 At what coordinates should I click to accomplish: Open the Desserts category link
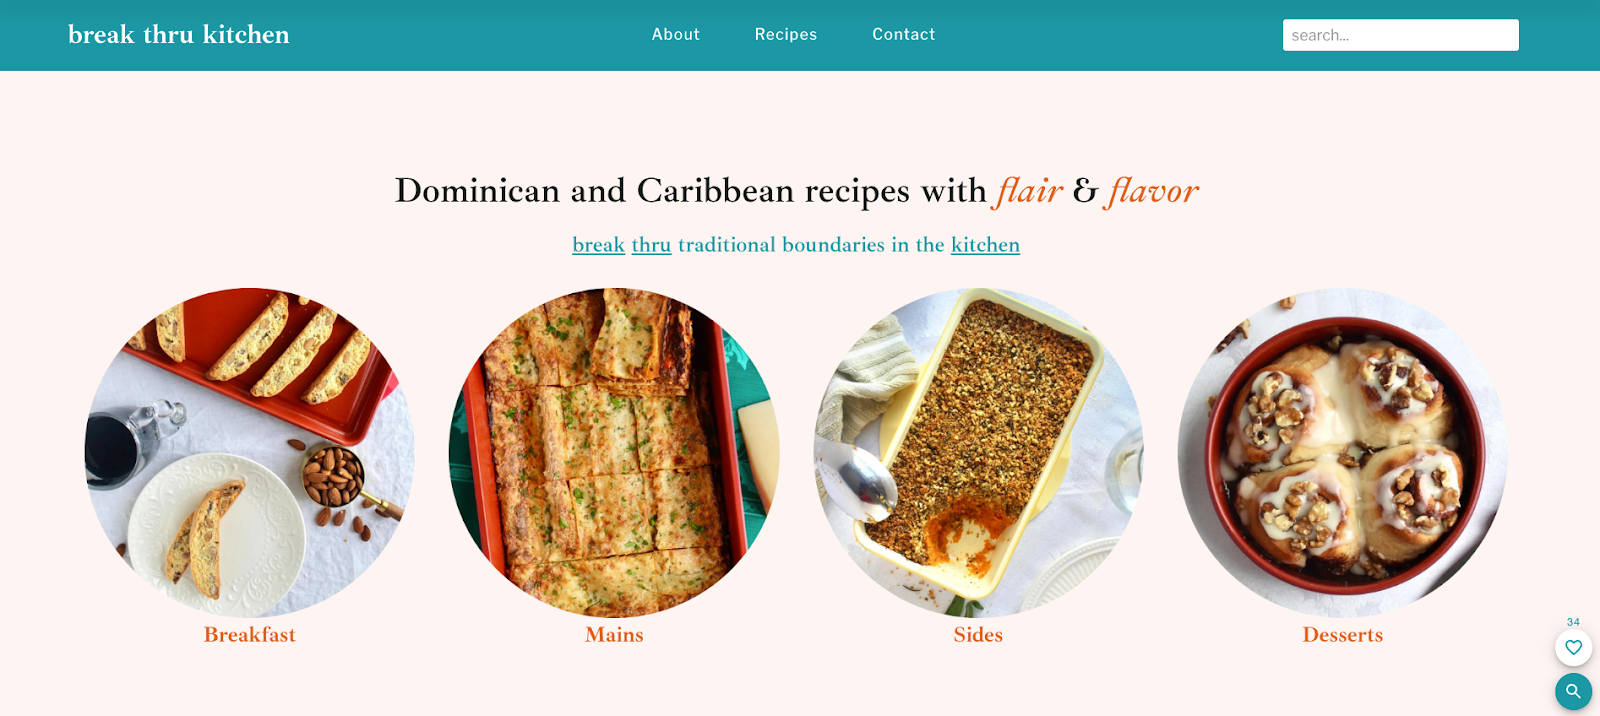1343,635
